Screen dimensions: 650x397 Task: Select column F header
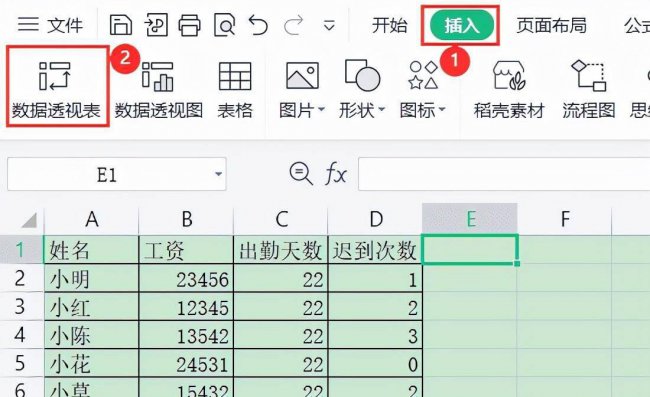(x=565, y=219)
